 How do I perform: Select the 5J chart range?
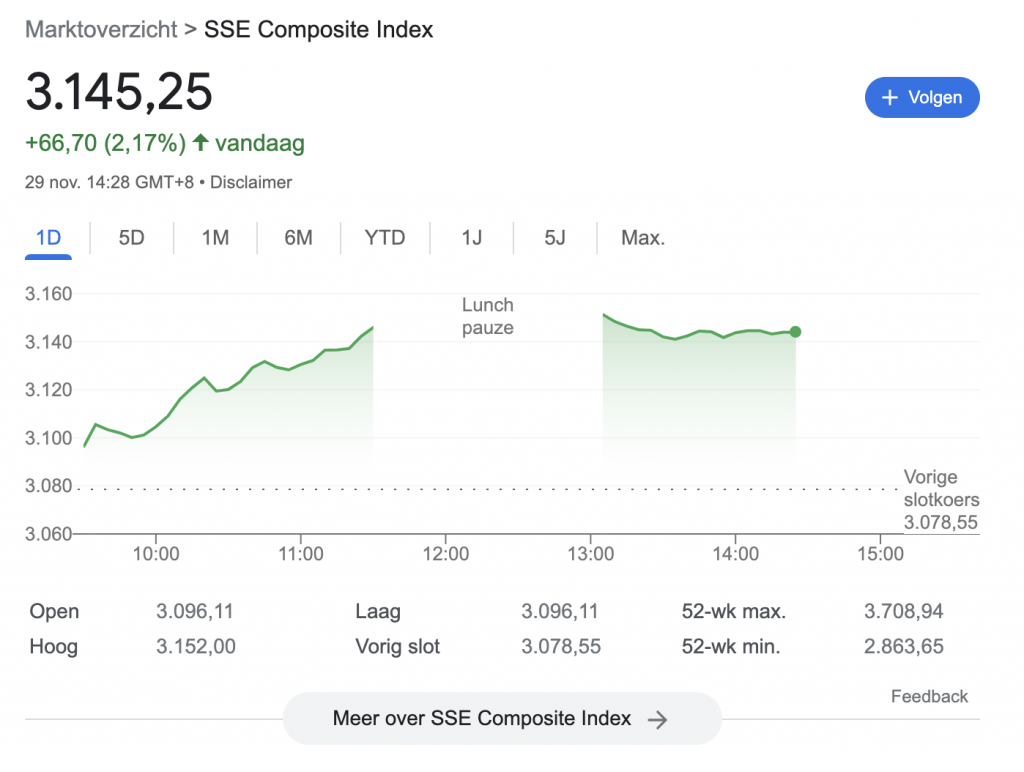[555, 238]
